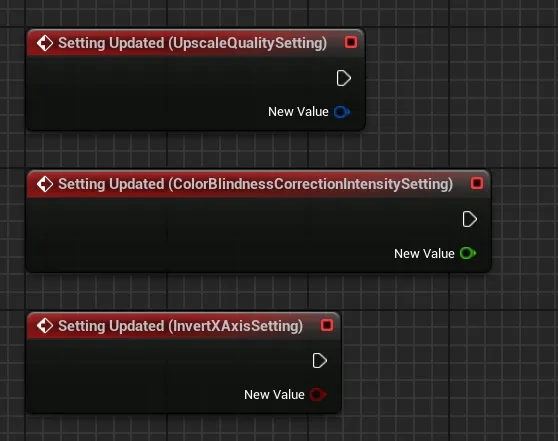This screenshot has height=441, width=558.
Task: Select the Setting Updated (UpscaleQualitySetting) title bar
Action: click(x=196, y=43)
